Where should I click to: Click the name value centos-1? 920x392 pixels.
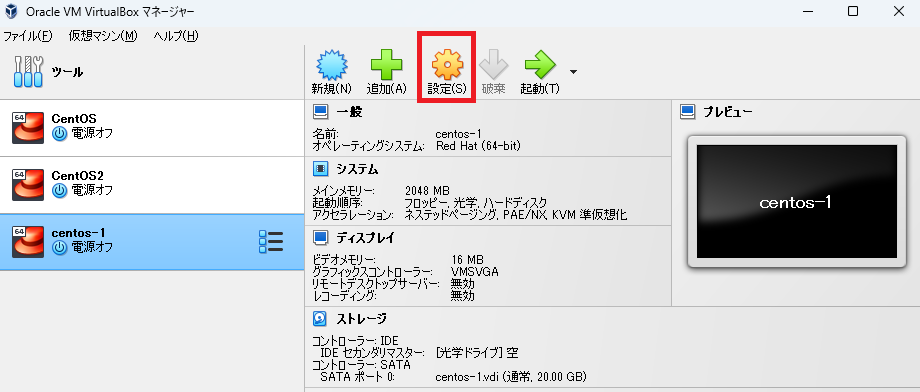point(459,134)
